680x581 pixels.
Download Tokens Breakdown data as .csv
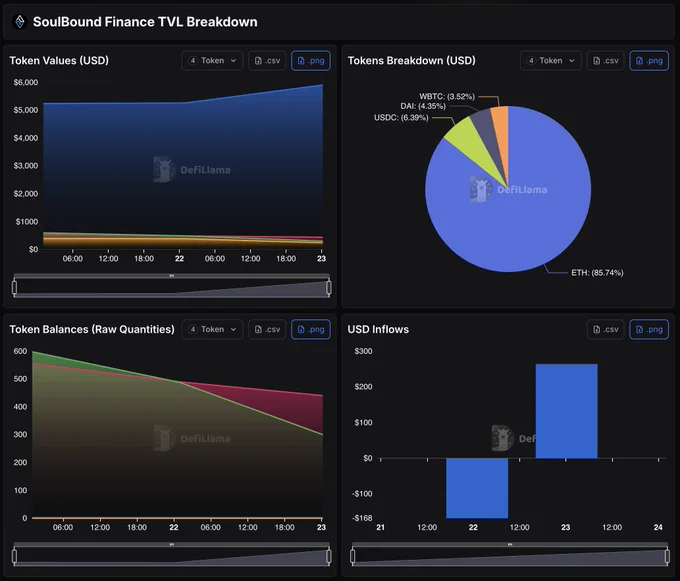(605, 61)
